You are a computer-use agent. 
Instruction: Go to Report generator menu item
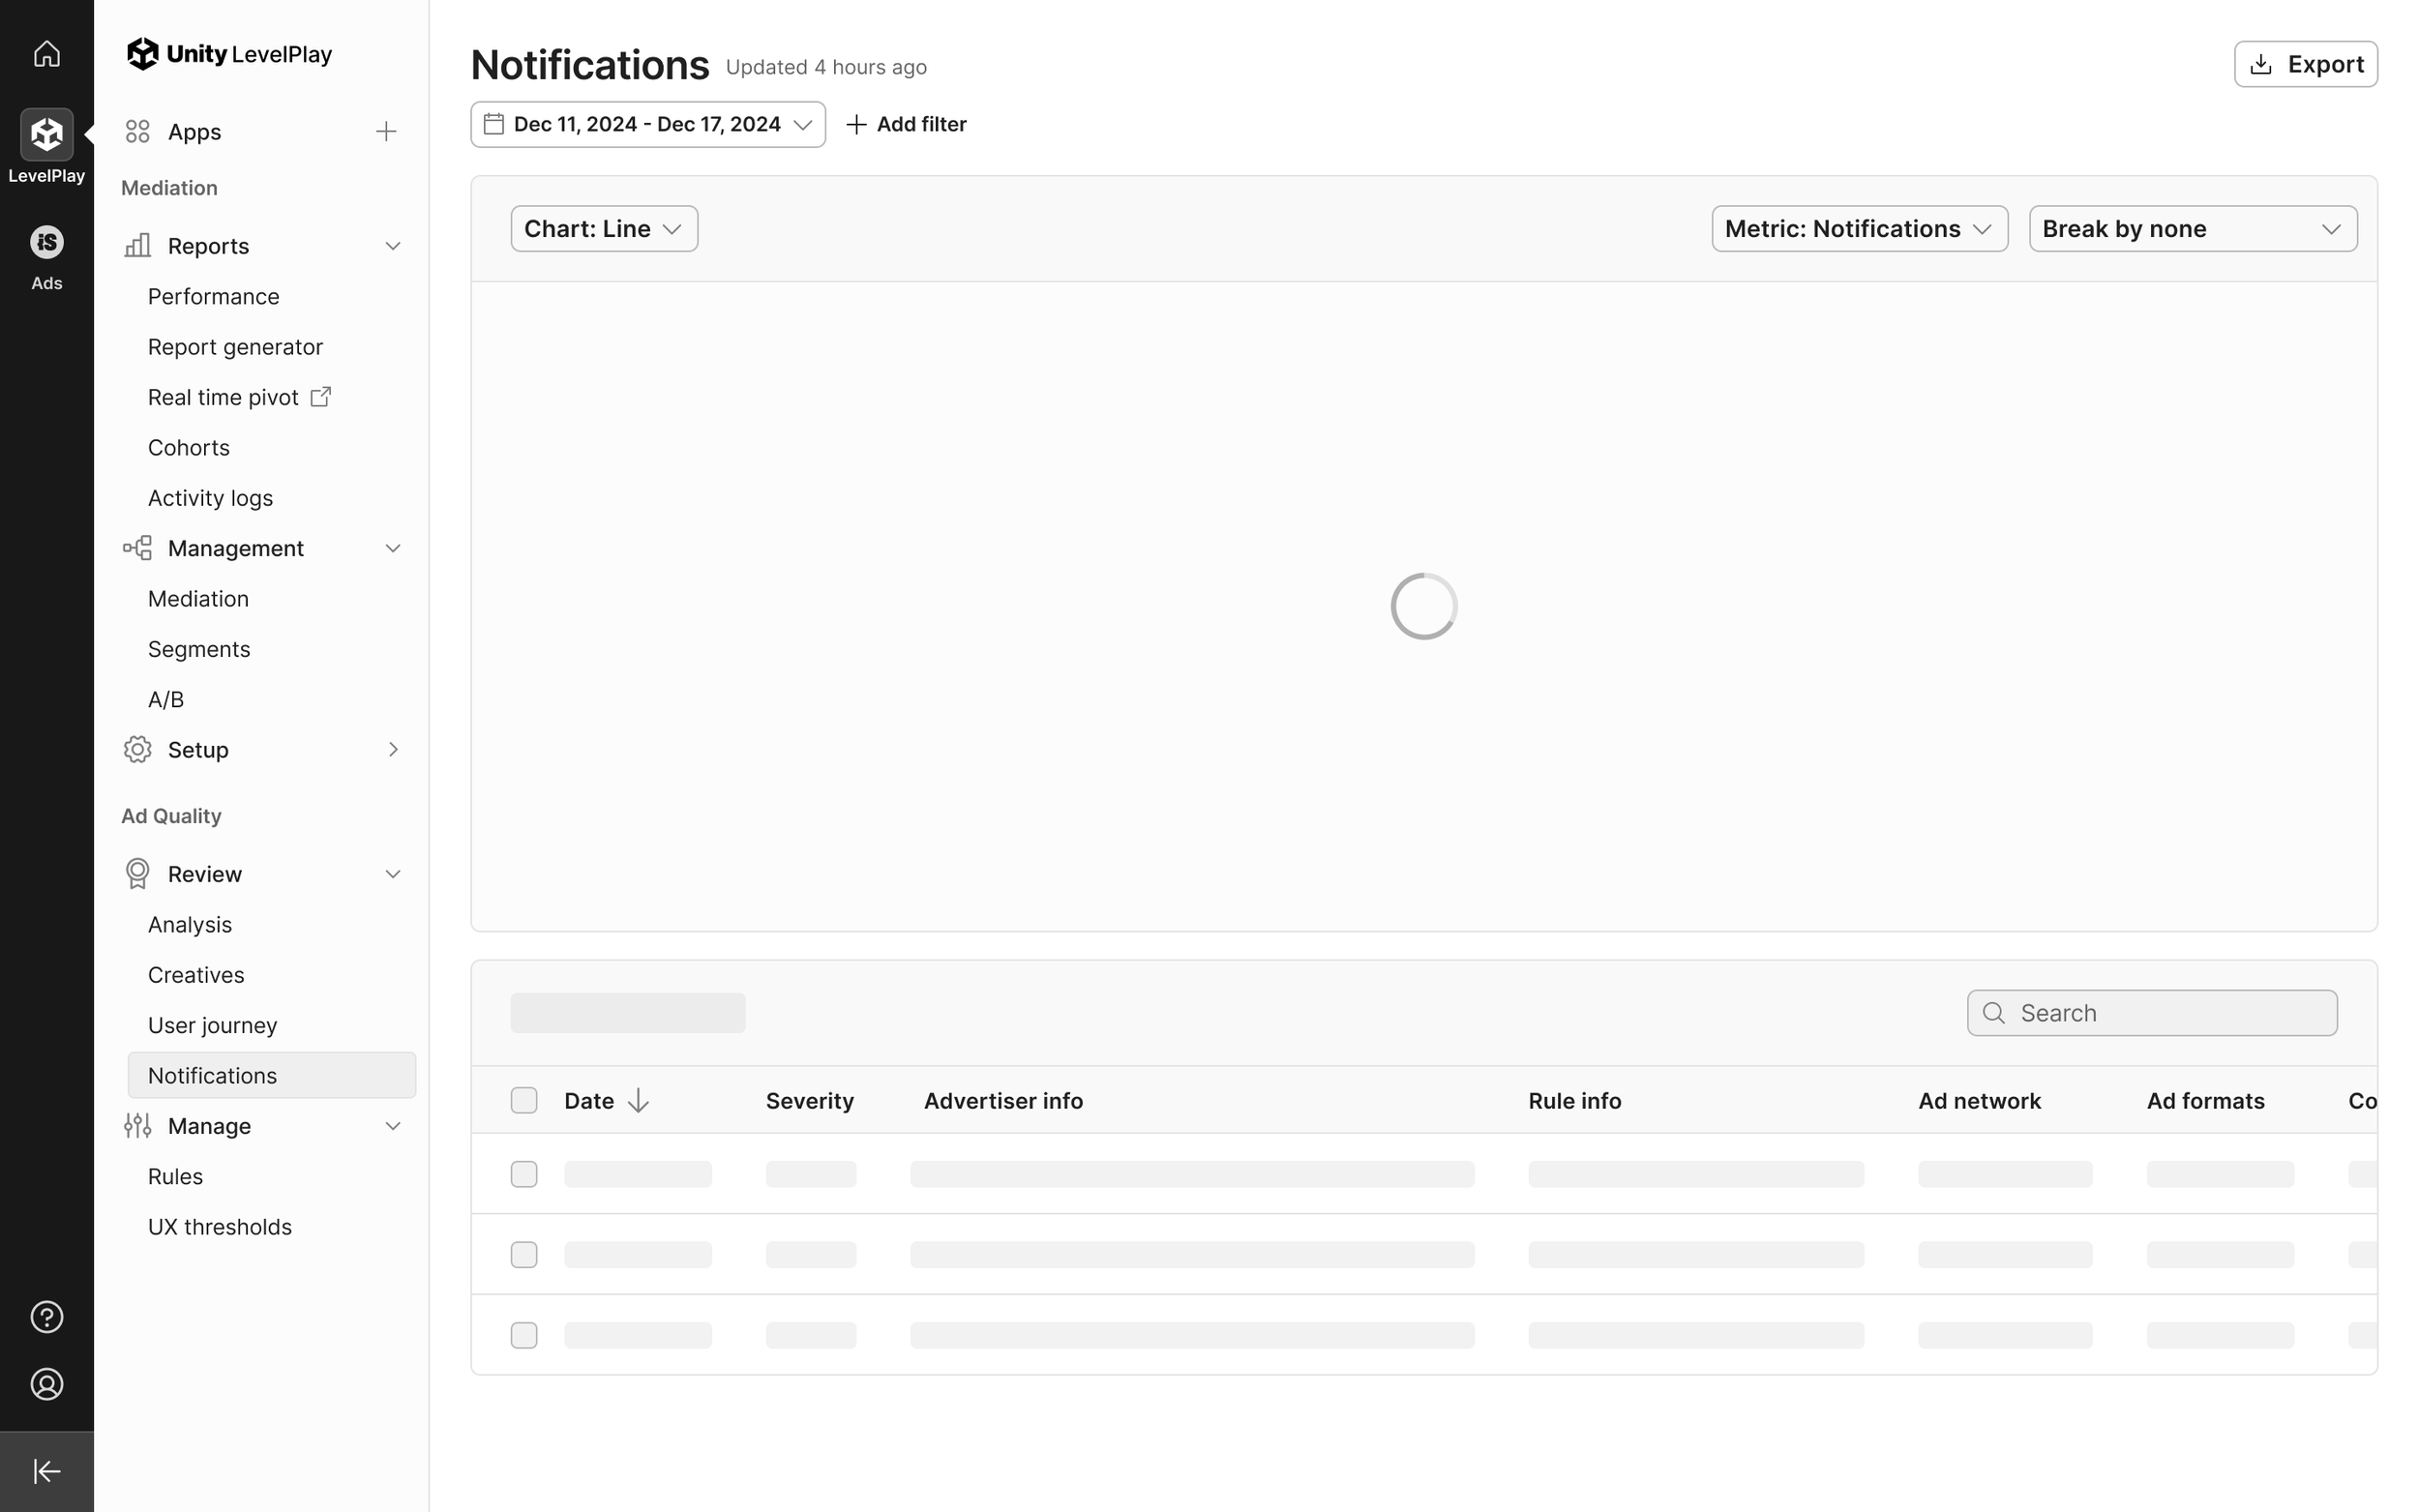[x=235, y=347]
